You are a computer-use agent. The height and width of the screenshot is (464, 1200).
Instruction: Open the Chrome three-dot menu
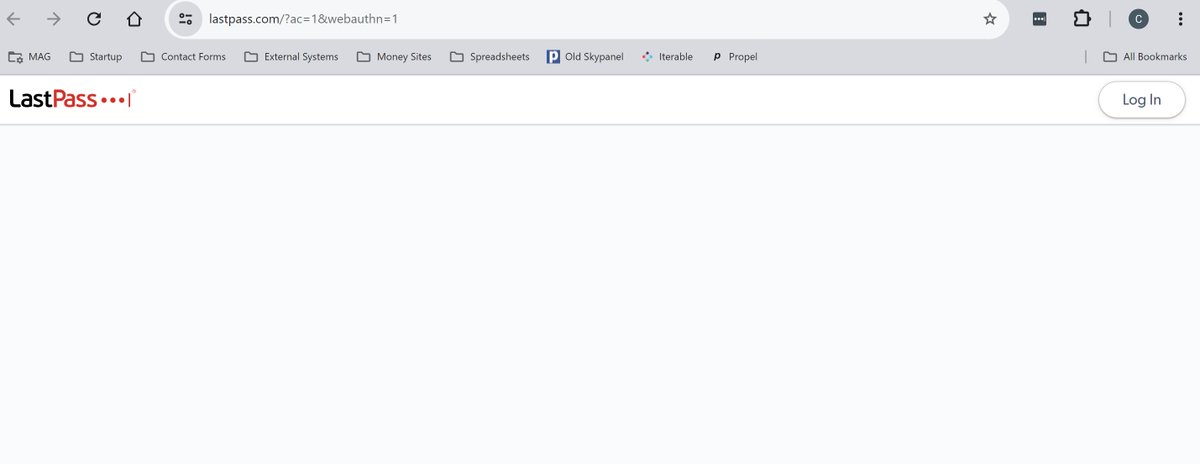tap(1180, 19)
